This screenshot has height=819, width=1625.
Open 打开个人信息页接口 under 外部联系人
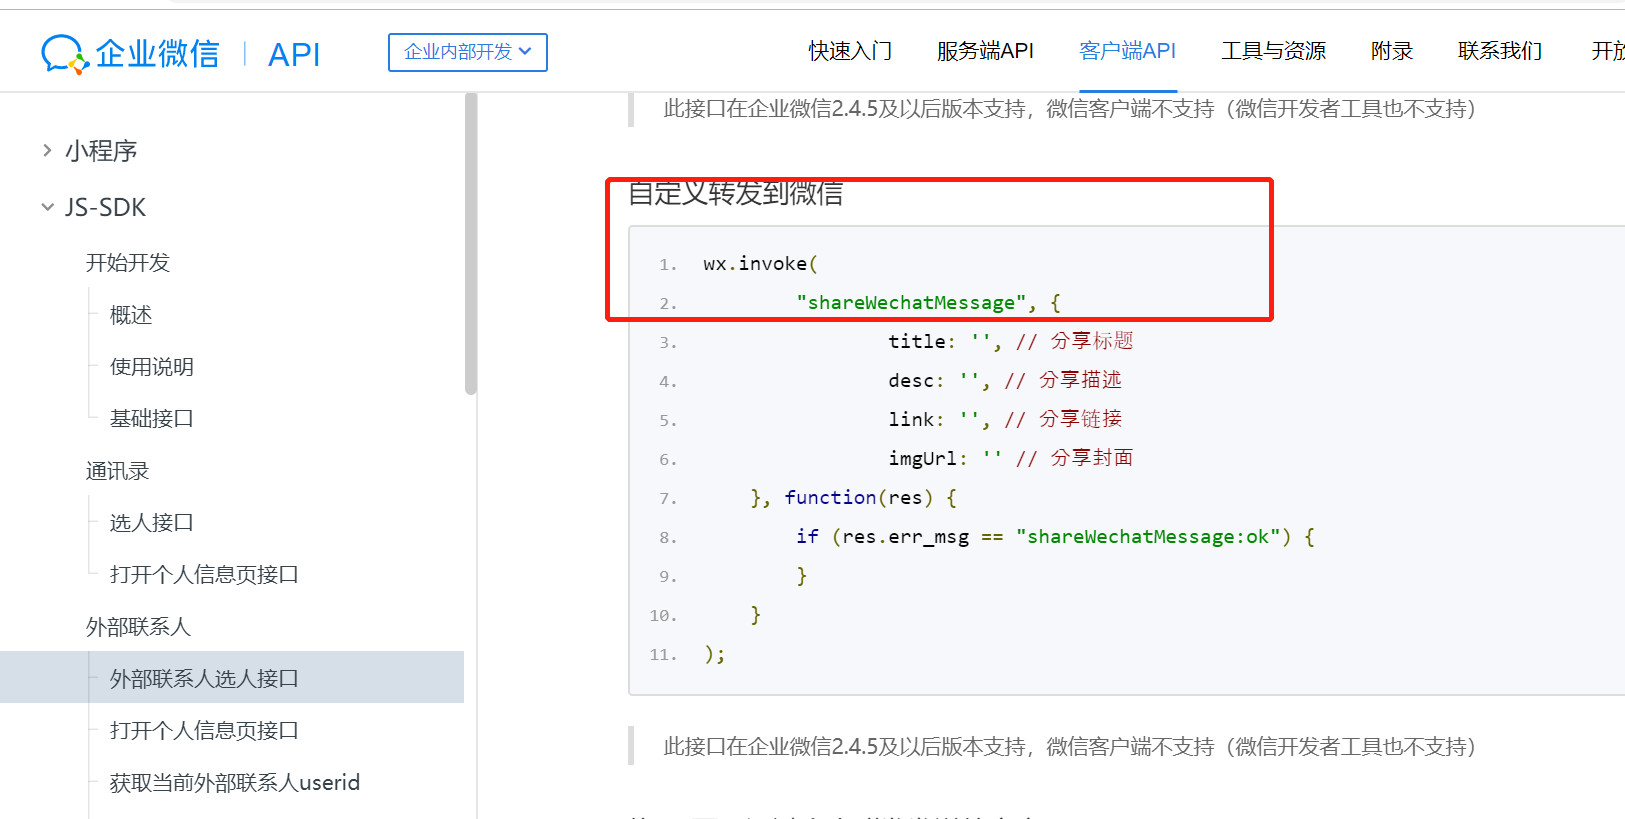[204, 731]
